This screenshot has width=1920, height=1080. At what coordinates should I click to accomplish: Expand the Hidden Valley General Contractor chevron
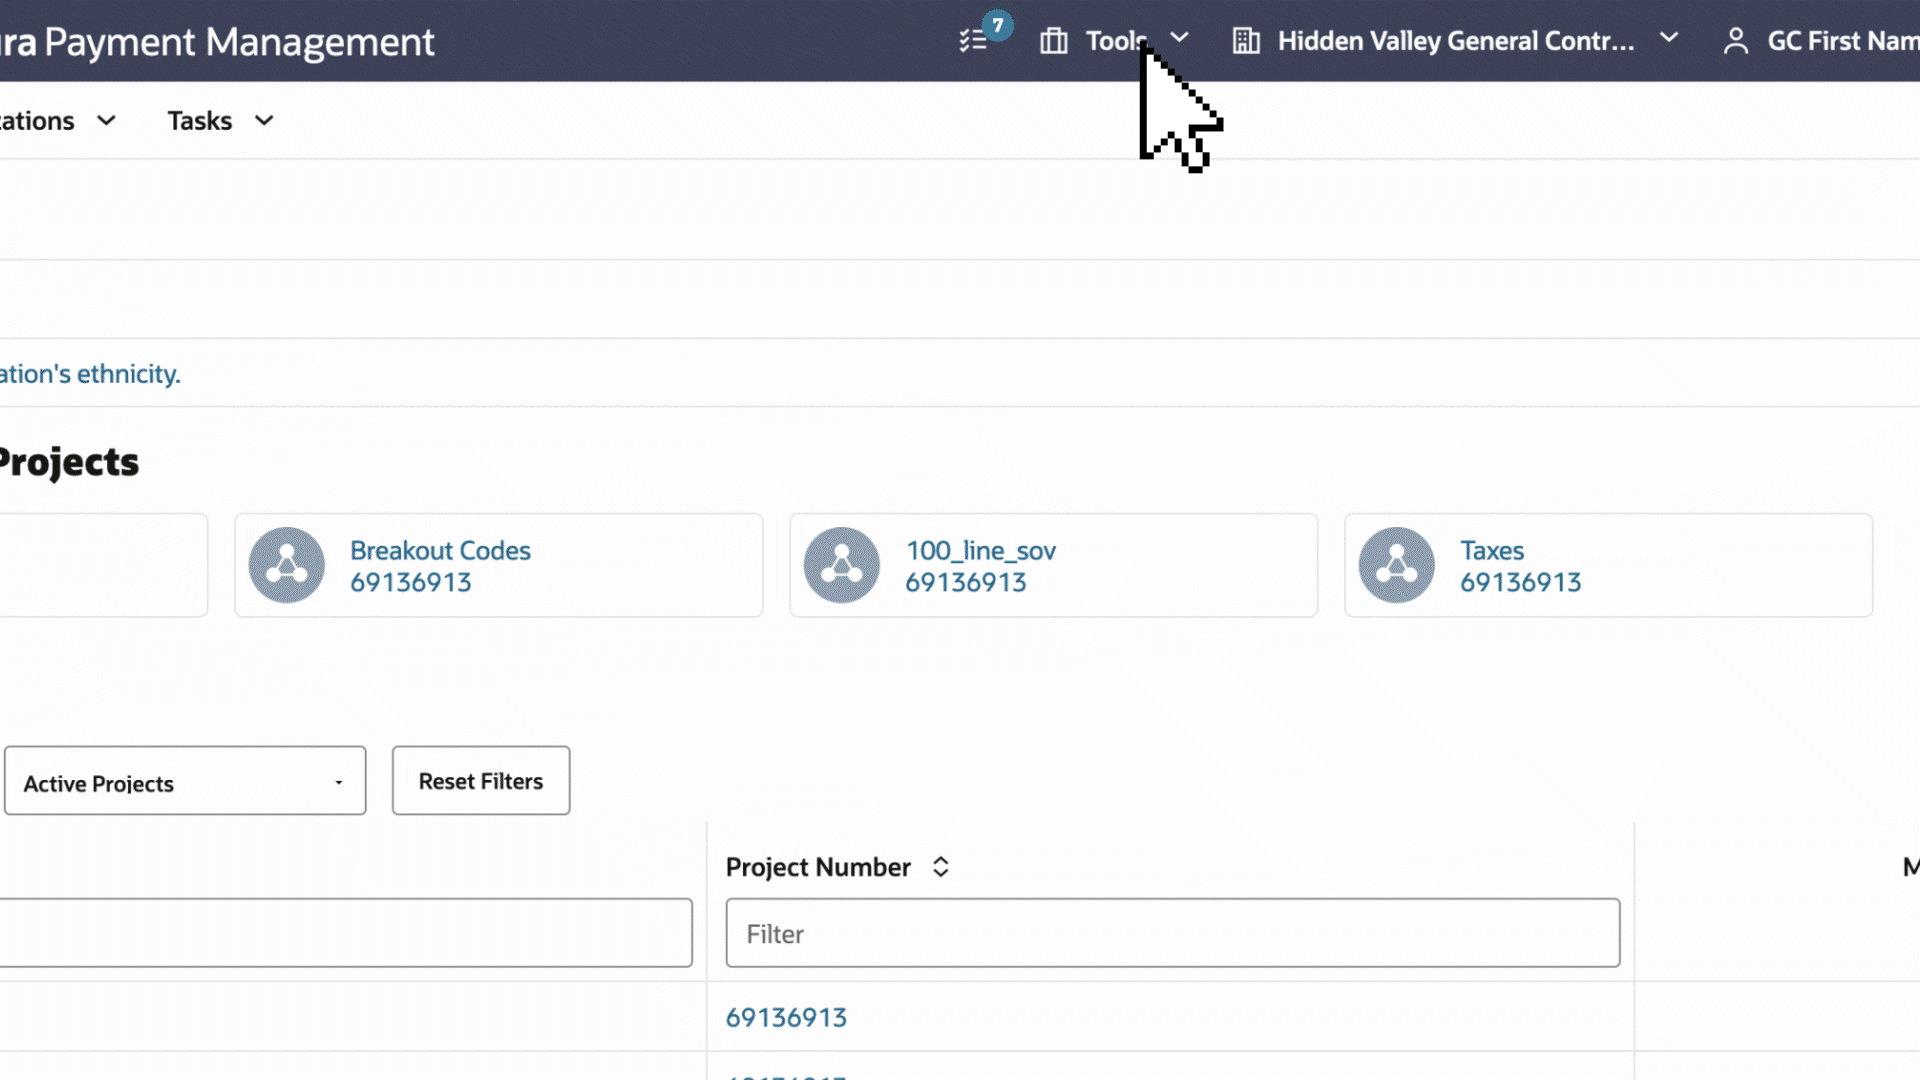1669,38
